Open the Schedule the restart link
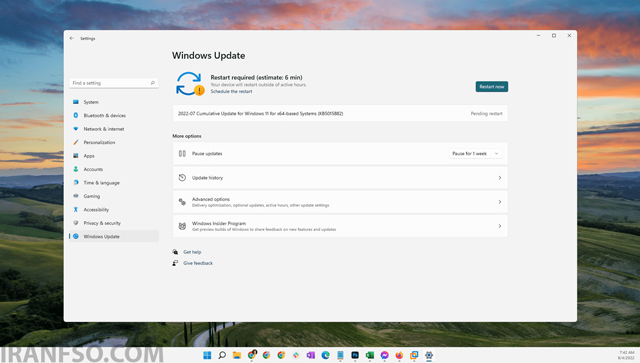Viewport: 640px width, 363px height. [x=231, y=91]
